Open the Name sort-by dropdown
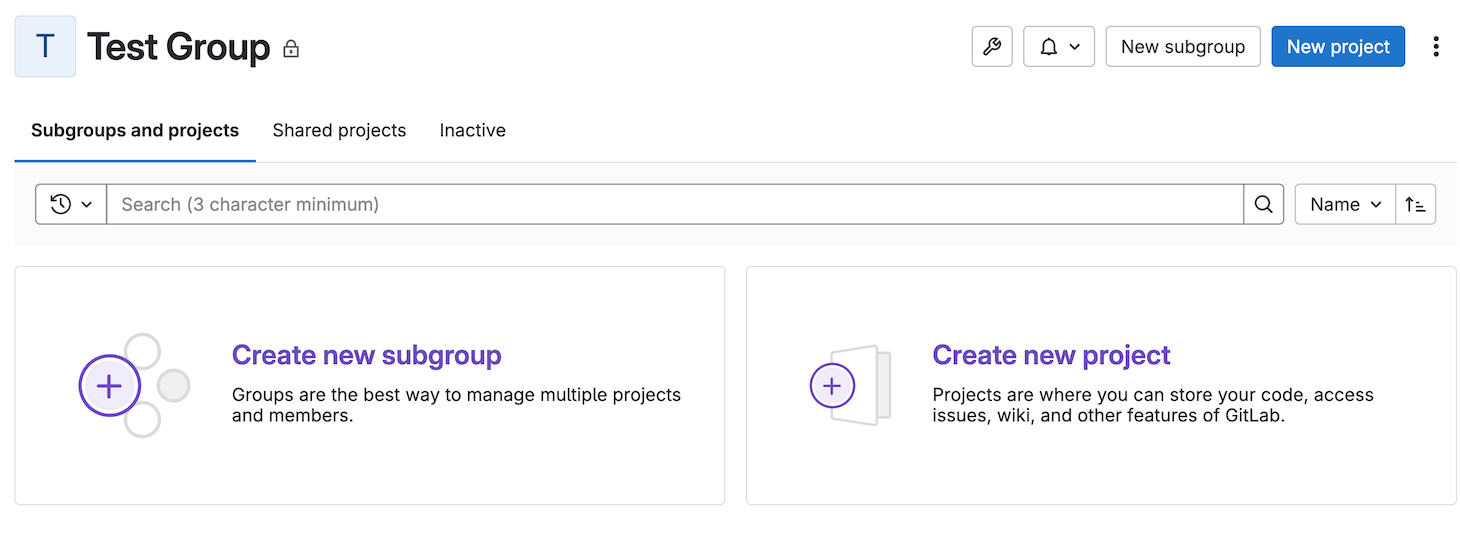The height and width of the screenshot is (533, 1460). pyautogui.click(x=1345, y=204)
